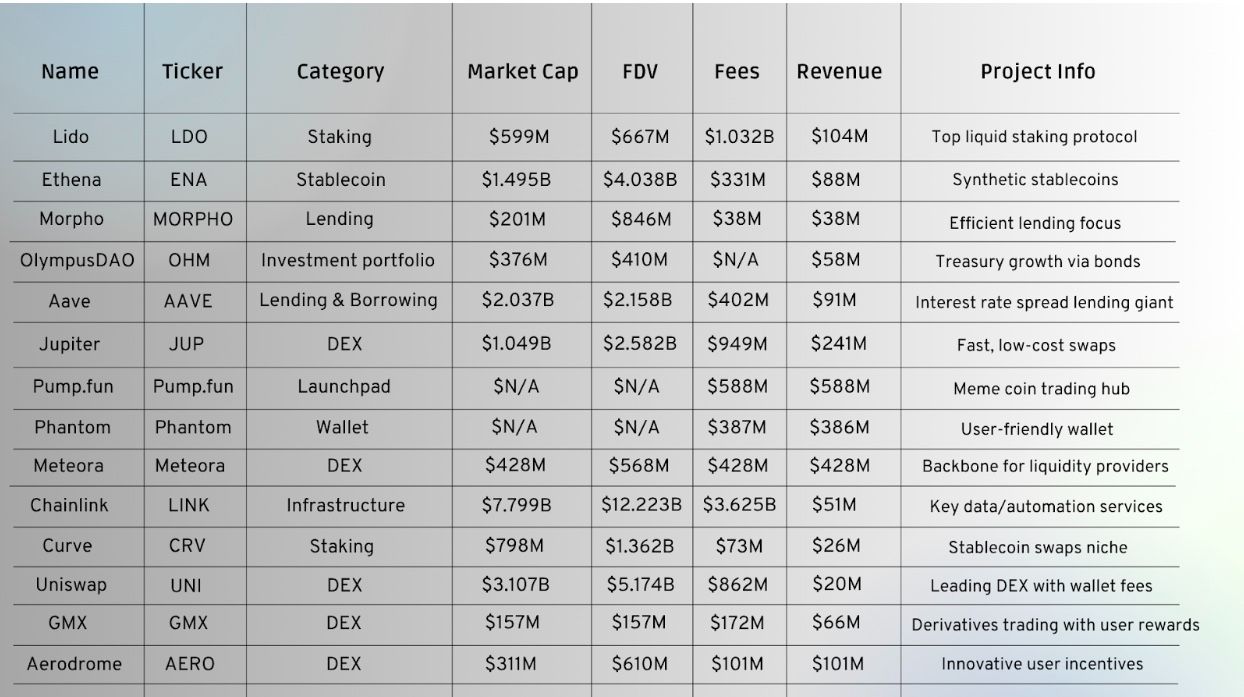The height and width of the screenshot is (697, 1244).
Task: Select the Jupiter $241M revenue cell
Action: (x=838, y=344)
